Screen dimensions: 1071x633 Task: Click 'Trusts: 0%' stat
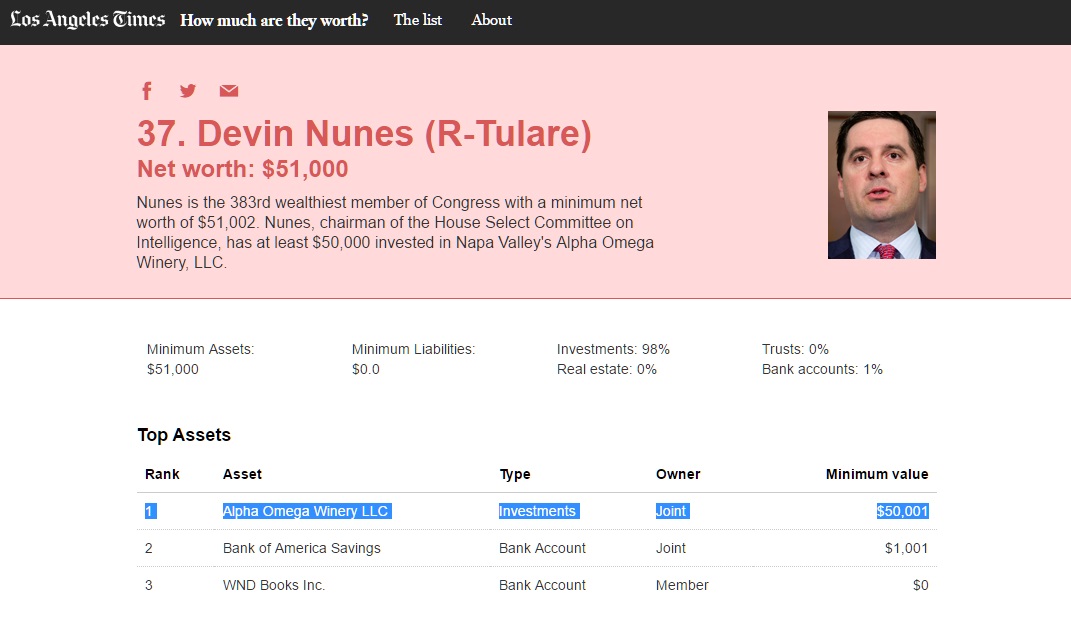click(x=795, y=349)
